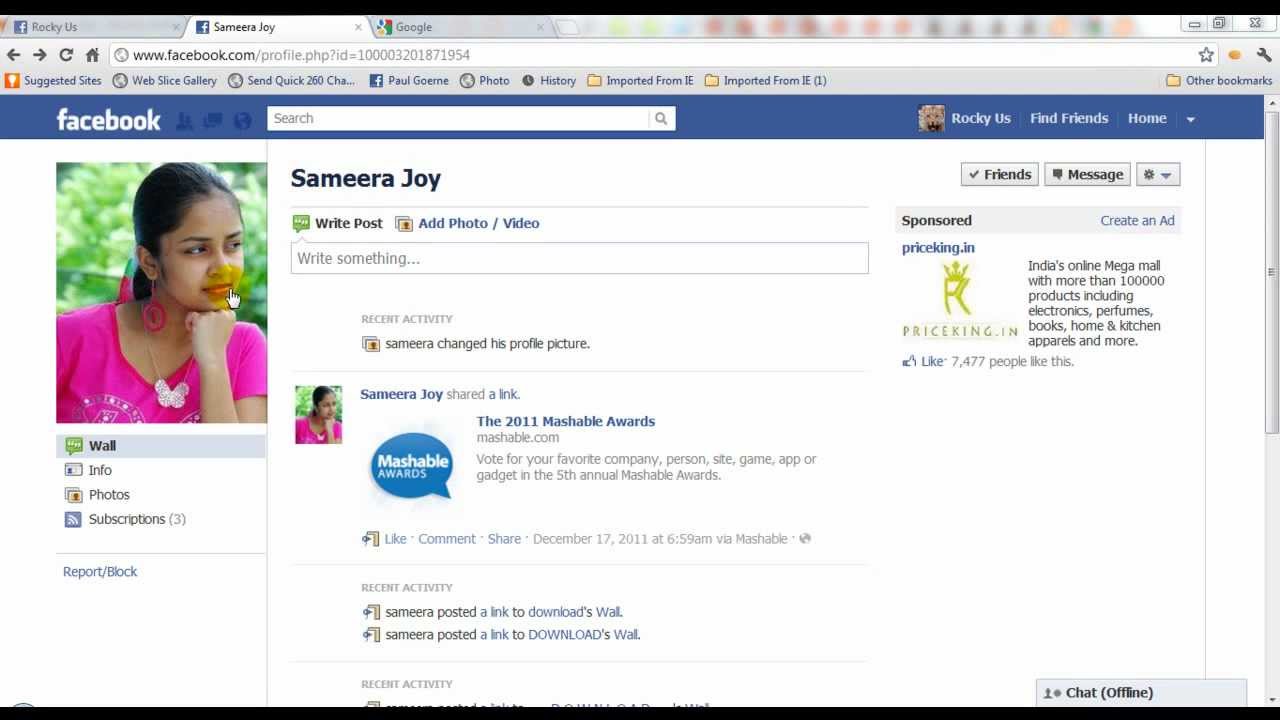Click the Priceking.in ad logo image
Image resolution: width=1280 pixels, height=720 pixels.
pyautogui.click(x=960, y=300)
